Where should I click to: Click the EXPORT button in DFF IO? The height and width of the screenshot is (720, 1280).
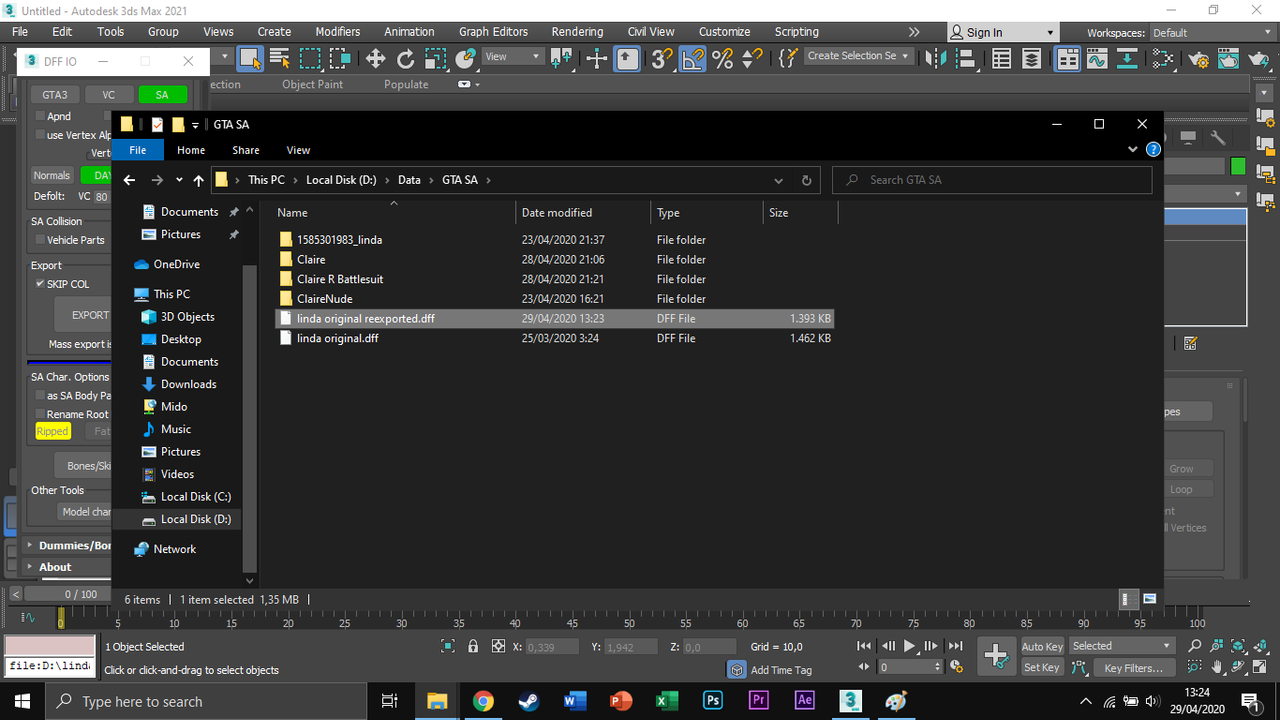click(x=83, y=315)
